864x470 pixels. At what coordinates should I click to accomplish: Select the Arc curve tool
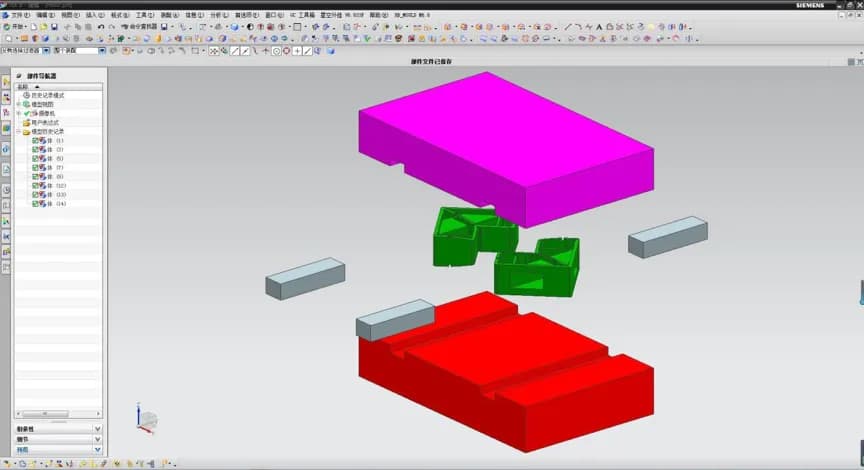(x=579, y=26)
